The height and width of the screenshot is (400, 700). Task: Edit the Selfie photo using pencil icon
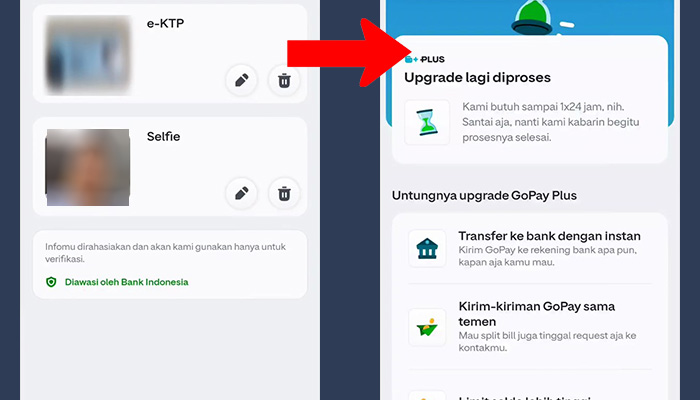pos(241,193)
